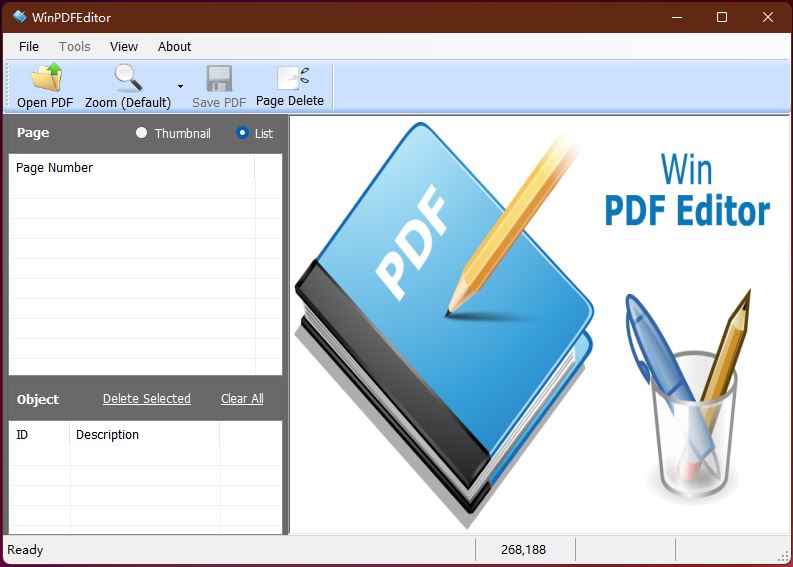Click the Delete Selected link
This screenshot has width=793, height=567.
(x=146, y=399)
